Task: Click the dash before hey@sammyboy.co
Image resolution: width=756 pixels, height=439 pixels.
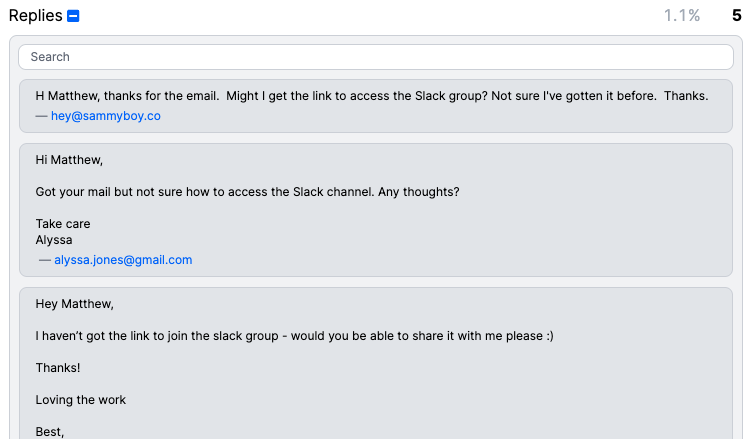Action: [x=41, y=116]
